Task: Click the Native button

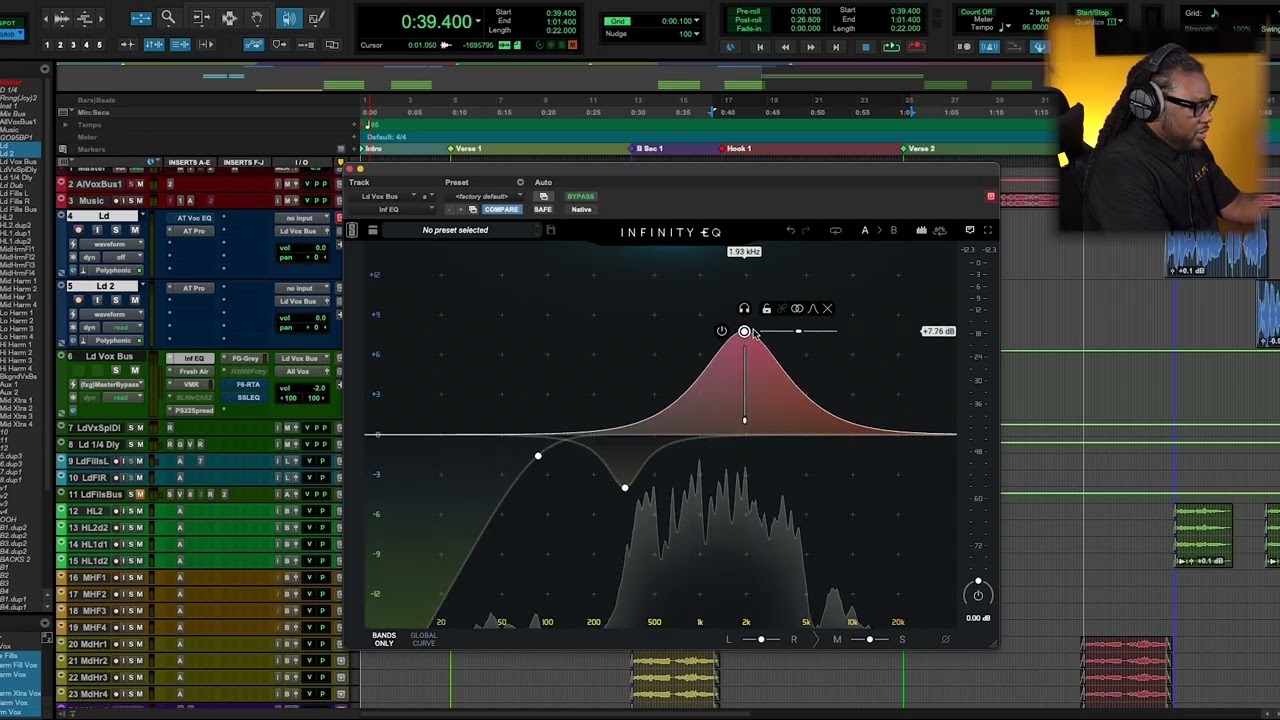Action: point(581,210)
